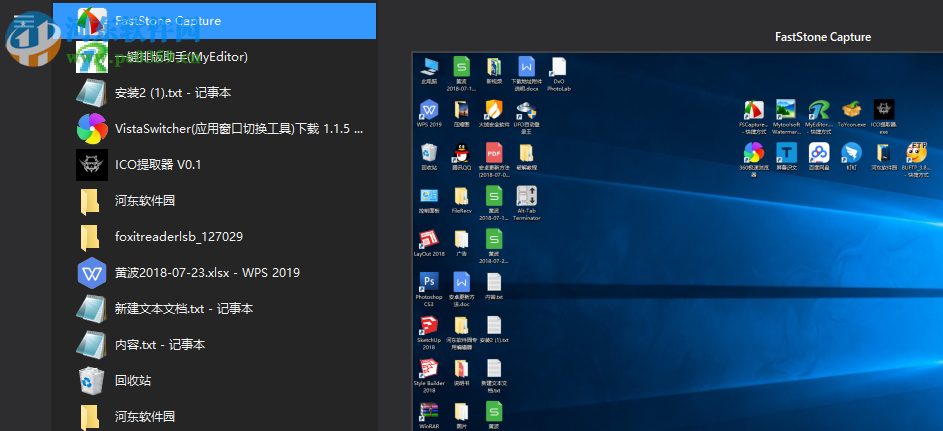The height and width of the screenshot is (431, 943).
Task: Click the 百度网盘 icon in preview
Action: coord(819,153)
